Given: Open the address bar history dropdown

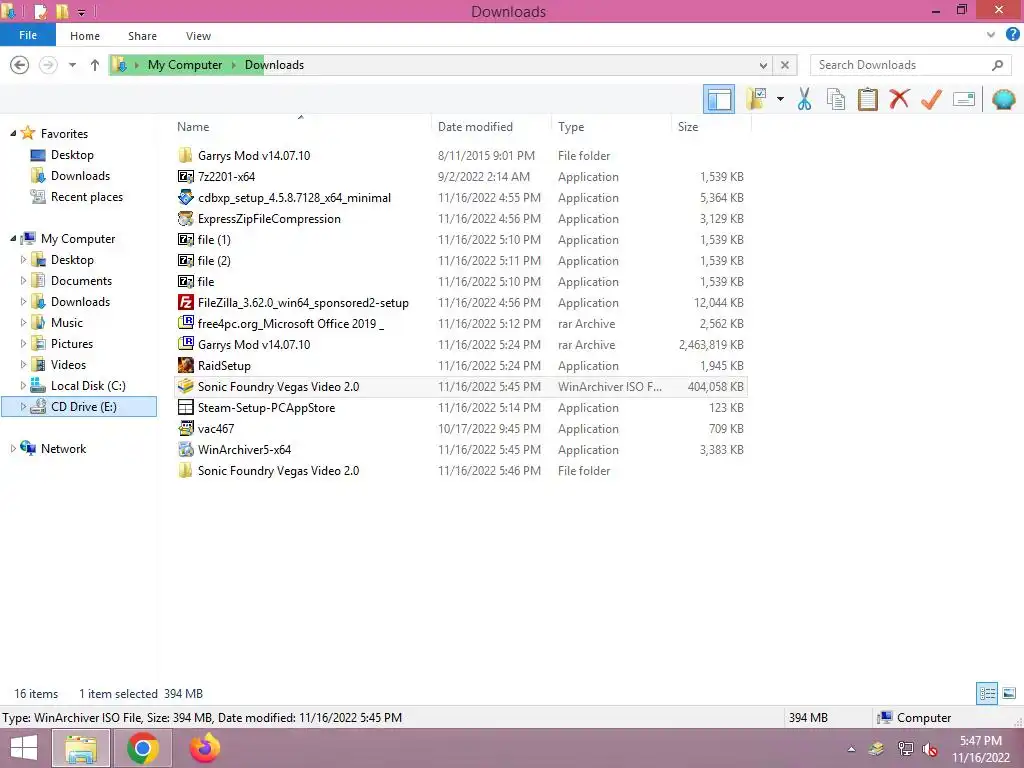Looking at the screenshot, I should [x=763, y=65].
